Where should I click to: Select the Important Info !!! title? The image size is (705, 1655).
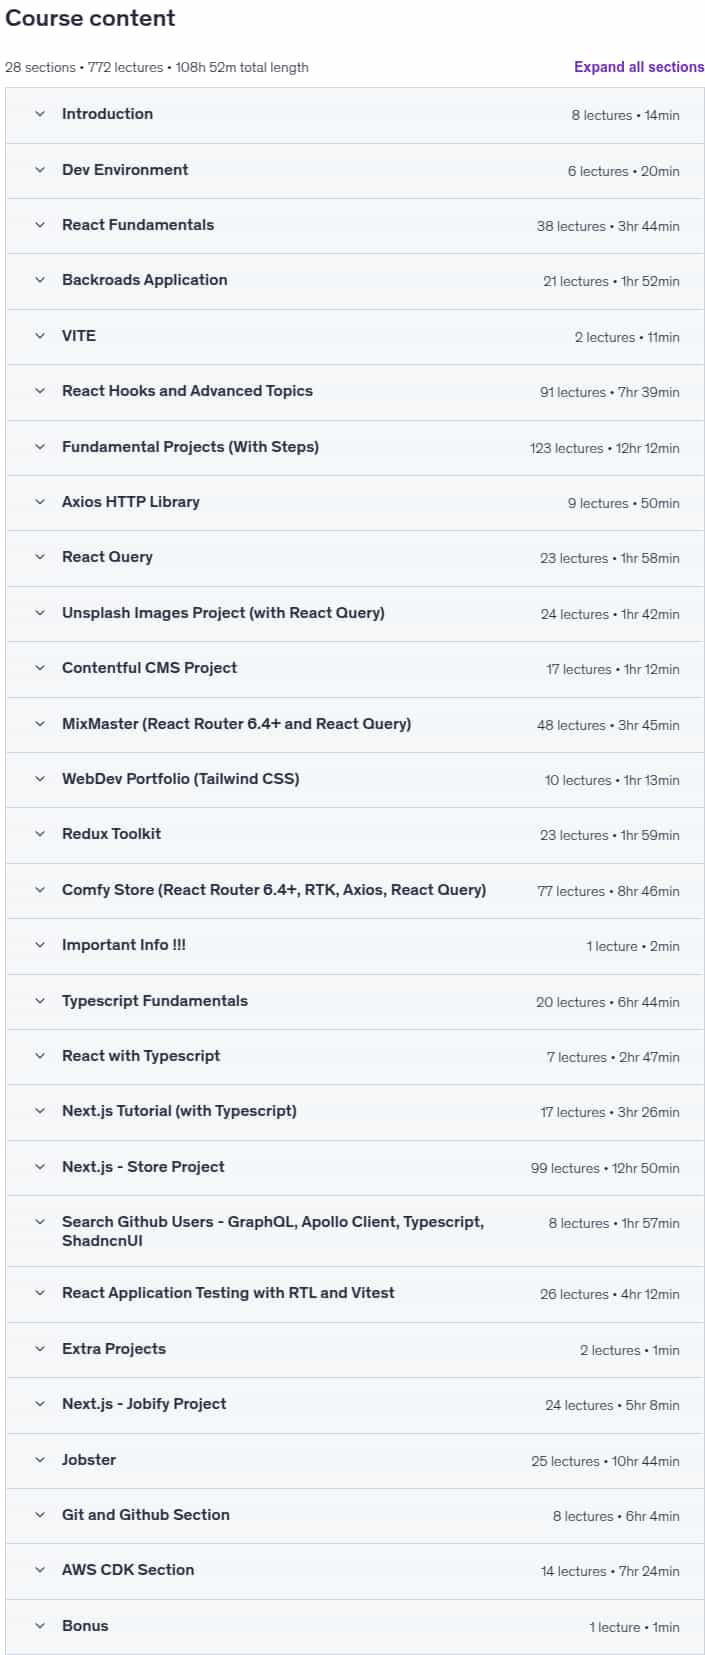pos(124,945)
